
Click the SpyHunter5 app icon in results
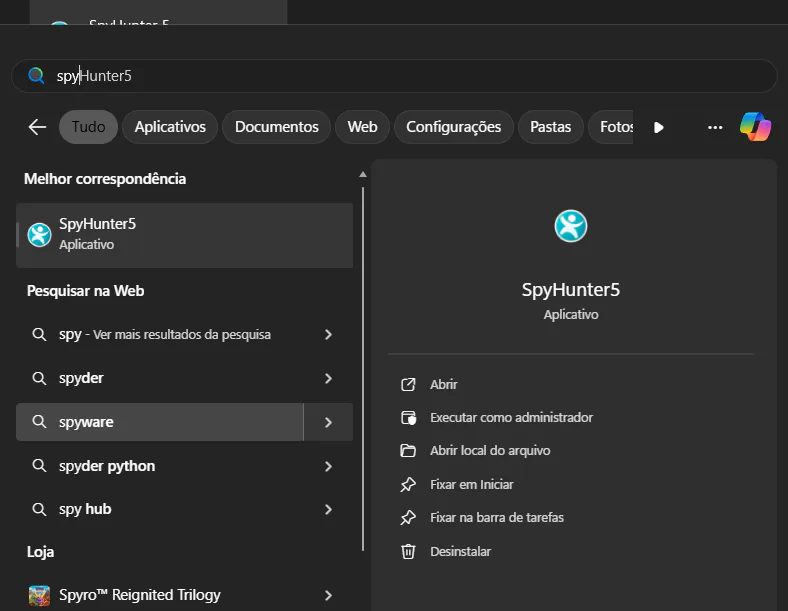tap(40, 234)
